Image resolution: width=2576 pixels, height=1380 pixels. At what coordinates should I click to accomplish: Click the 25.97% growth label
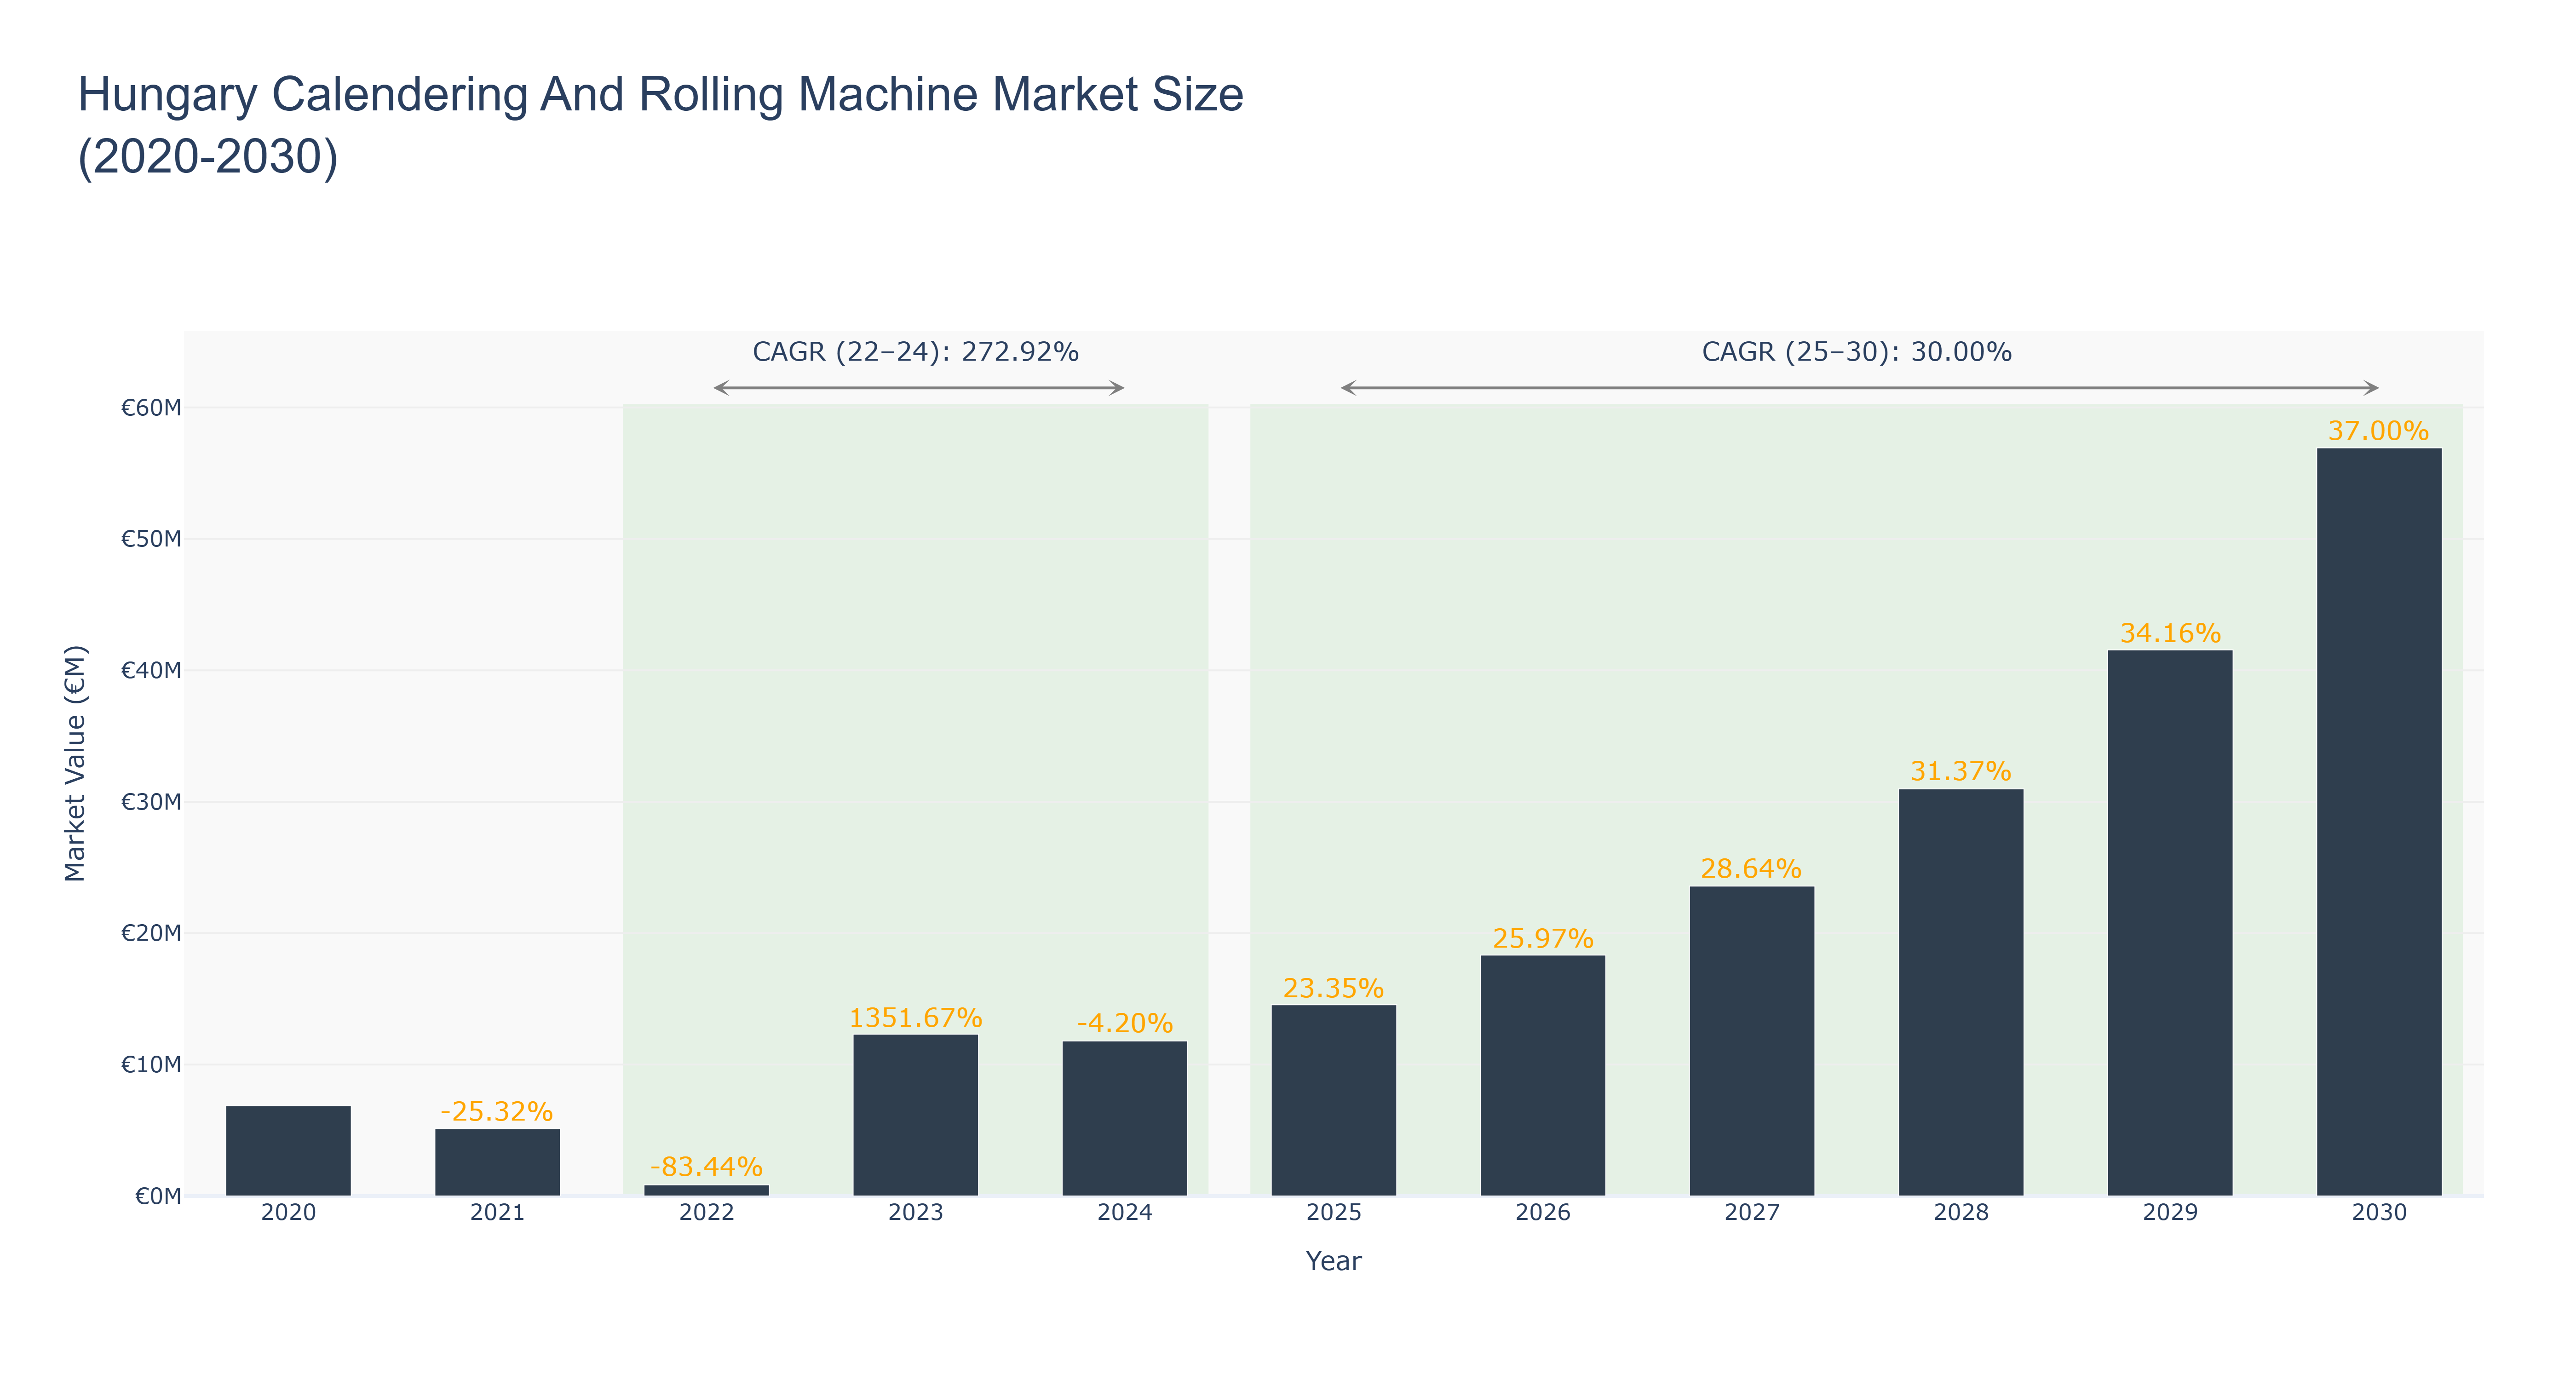click(x=1542, y=938)
